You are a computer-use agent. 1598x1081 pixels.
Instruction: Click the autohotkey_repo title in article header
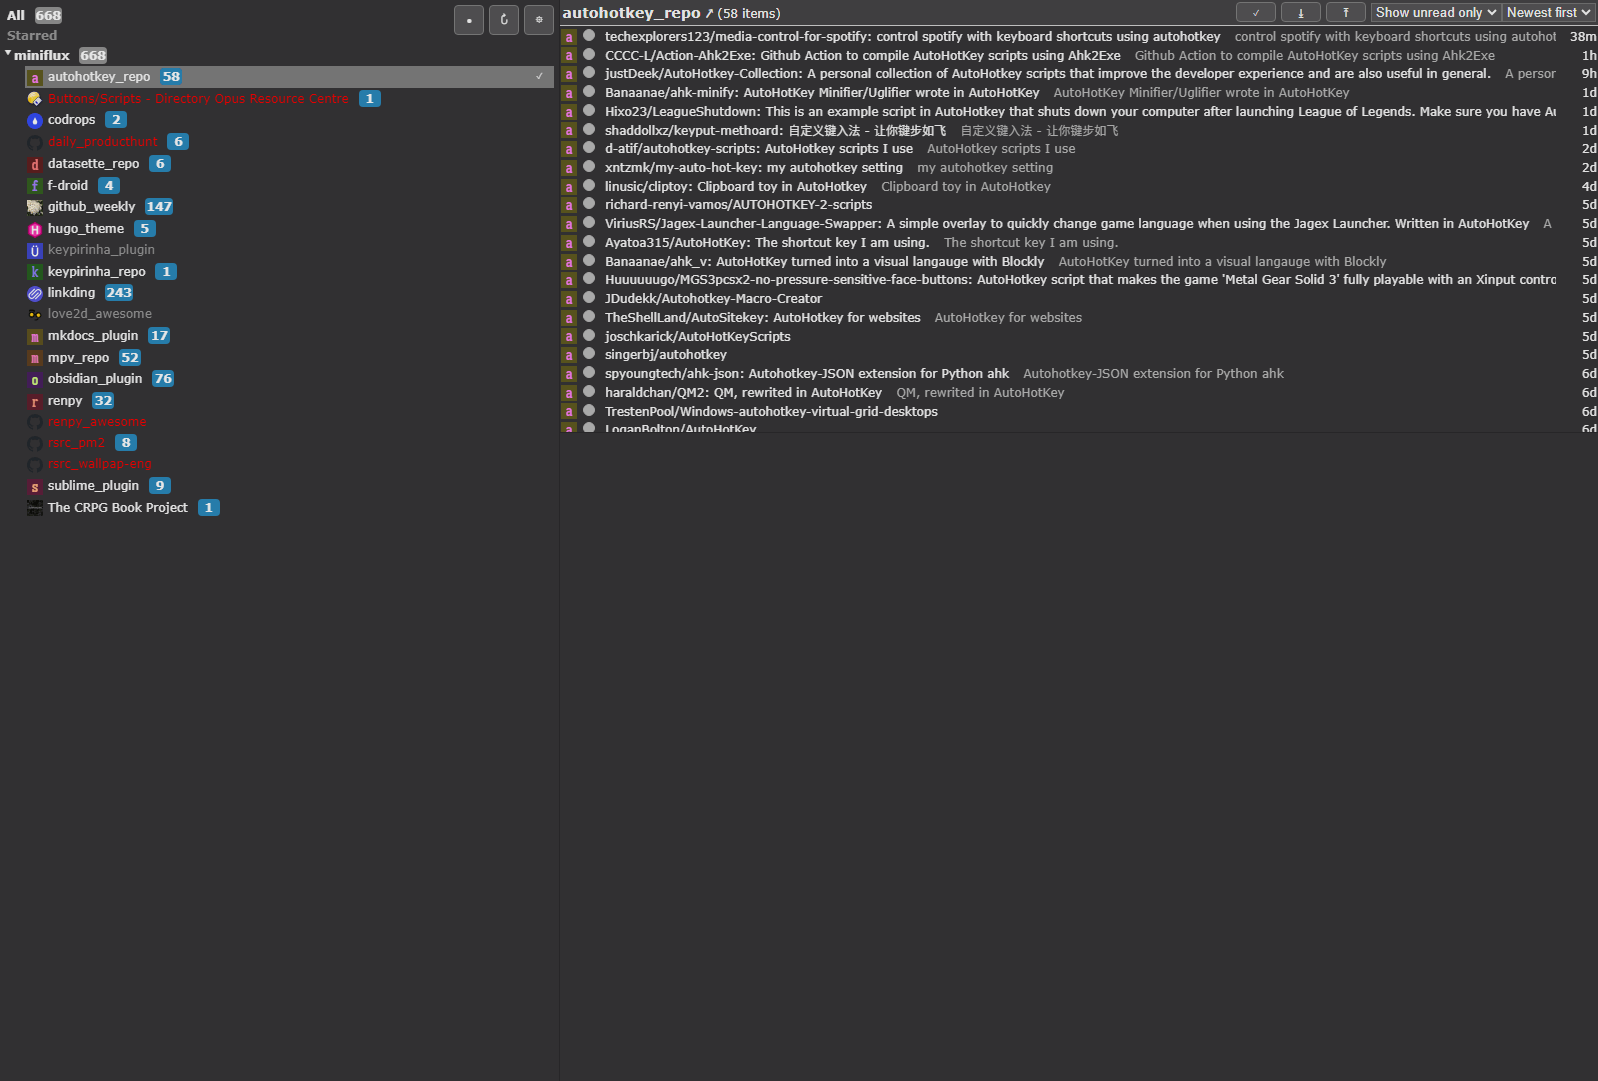click(x=631, y=13)
